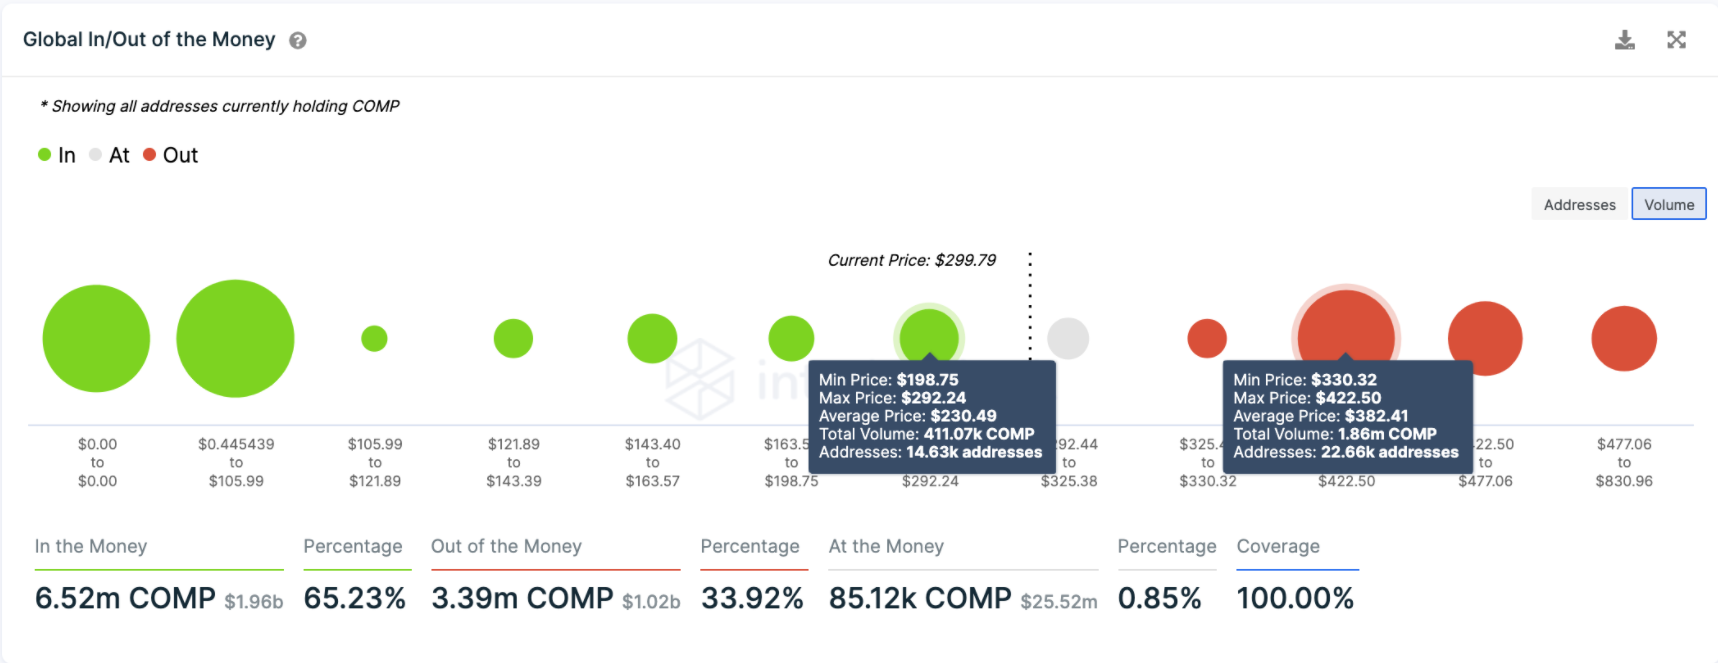
Task: Click green bubble for $143.40 to $163.57
Action: pyautogui.click(x=652, y=338)
